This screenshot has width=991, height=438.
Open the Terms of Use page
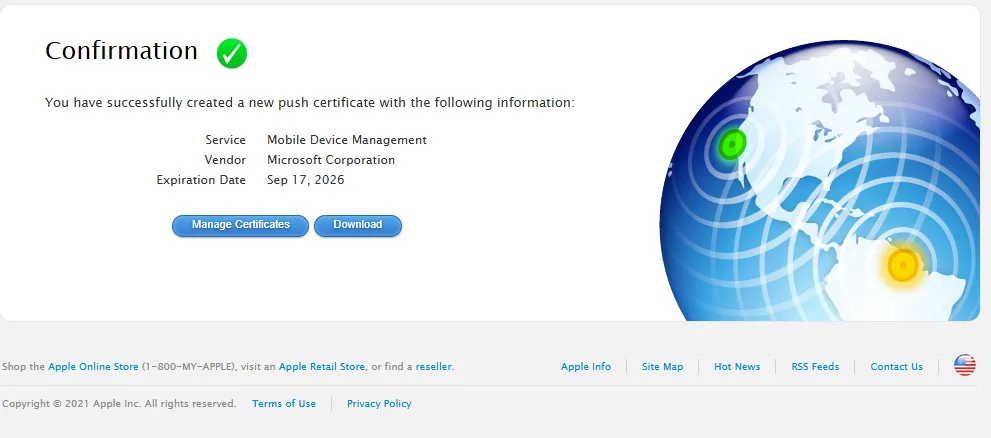(x=284, y=404)
